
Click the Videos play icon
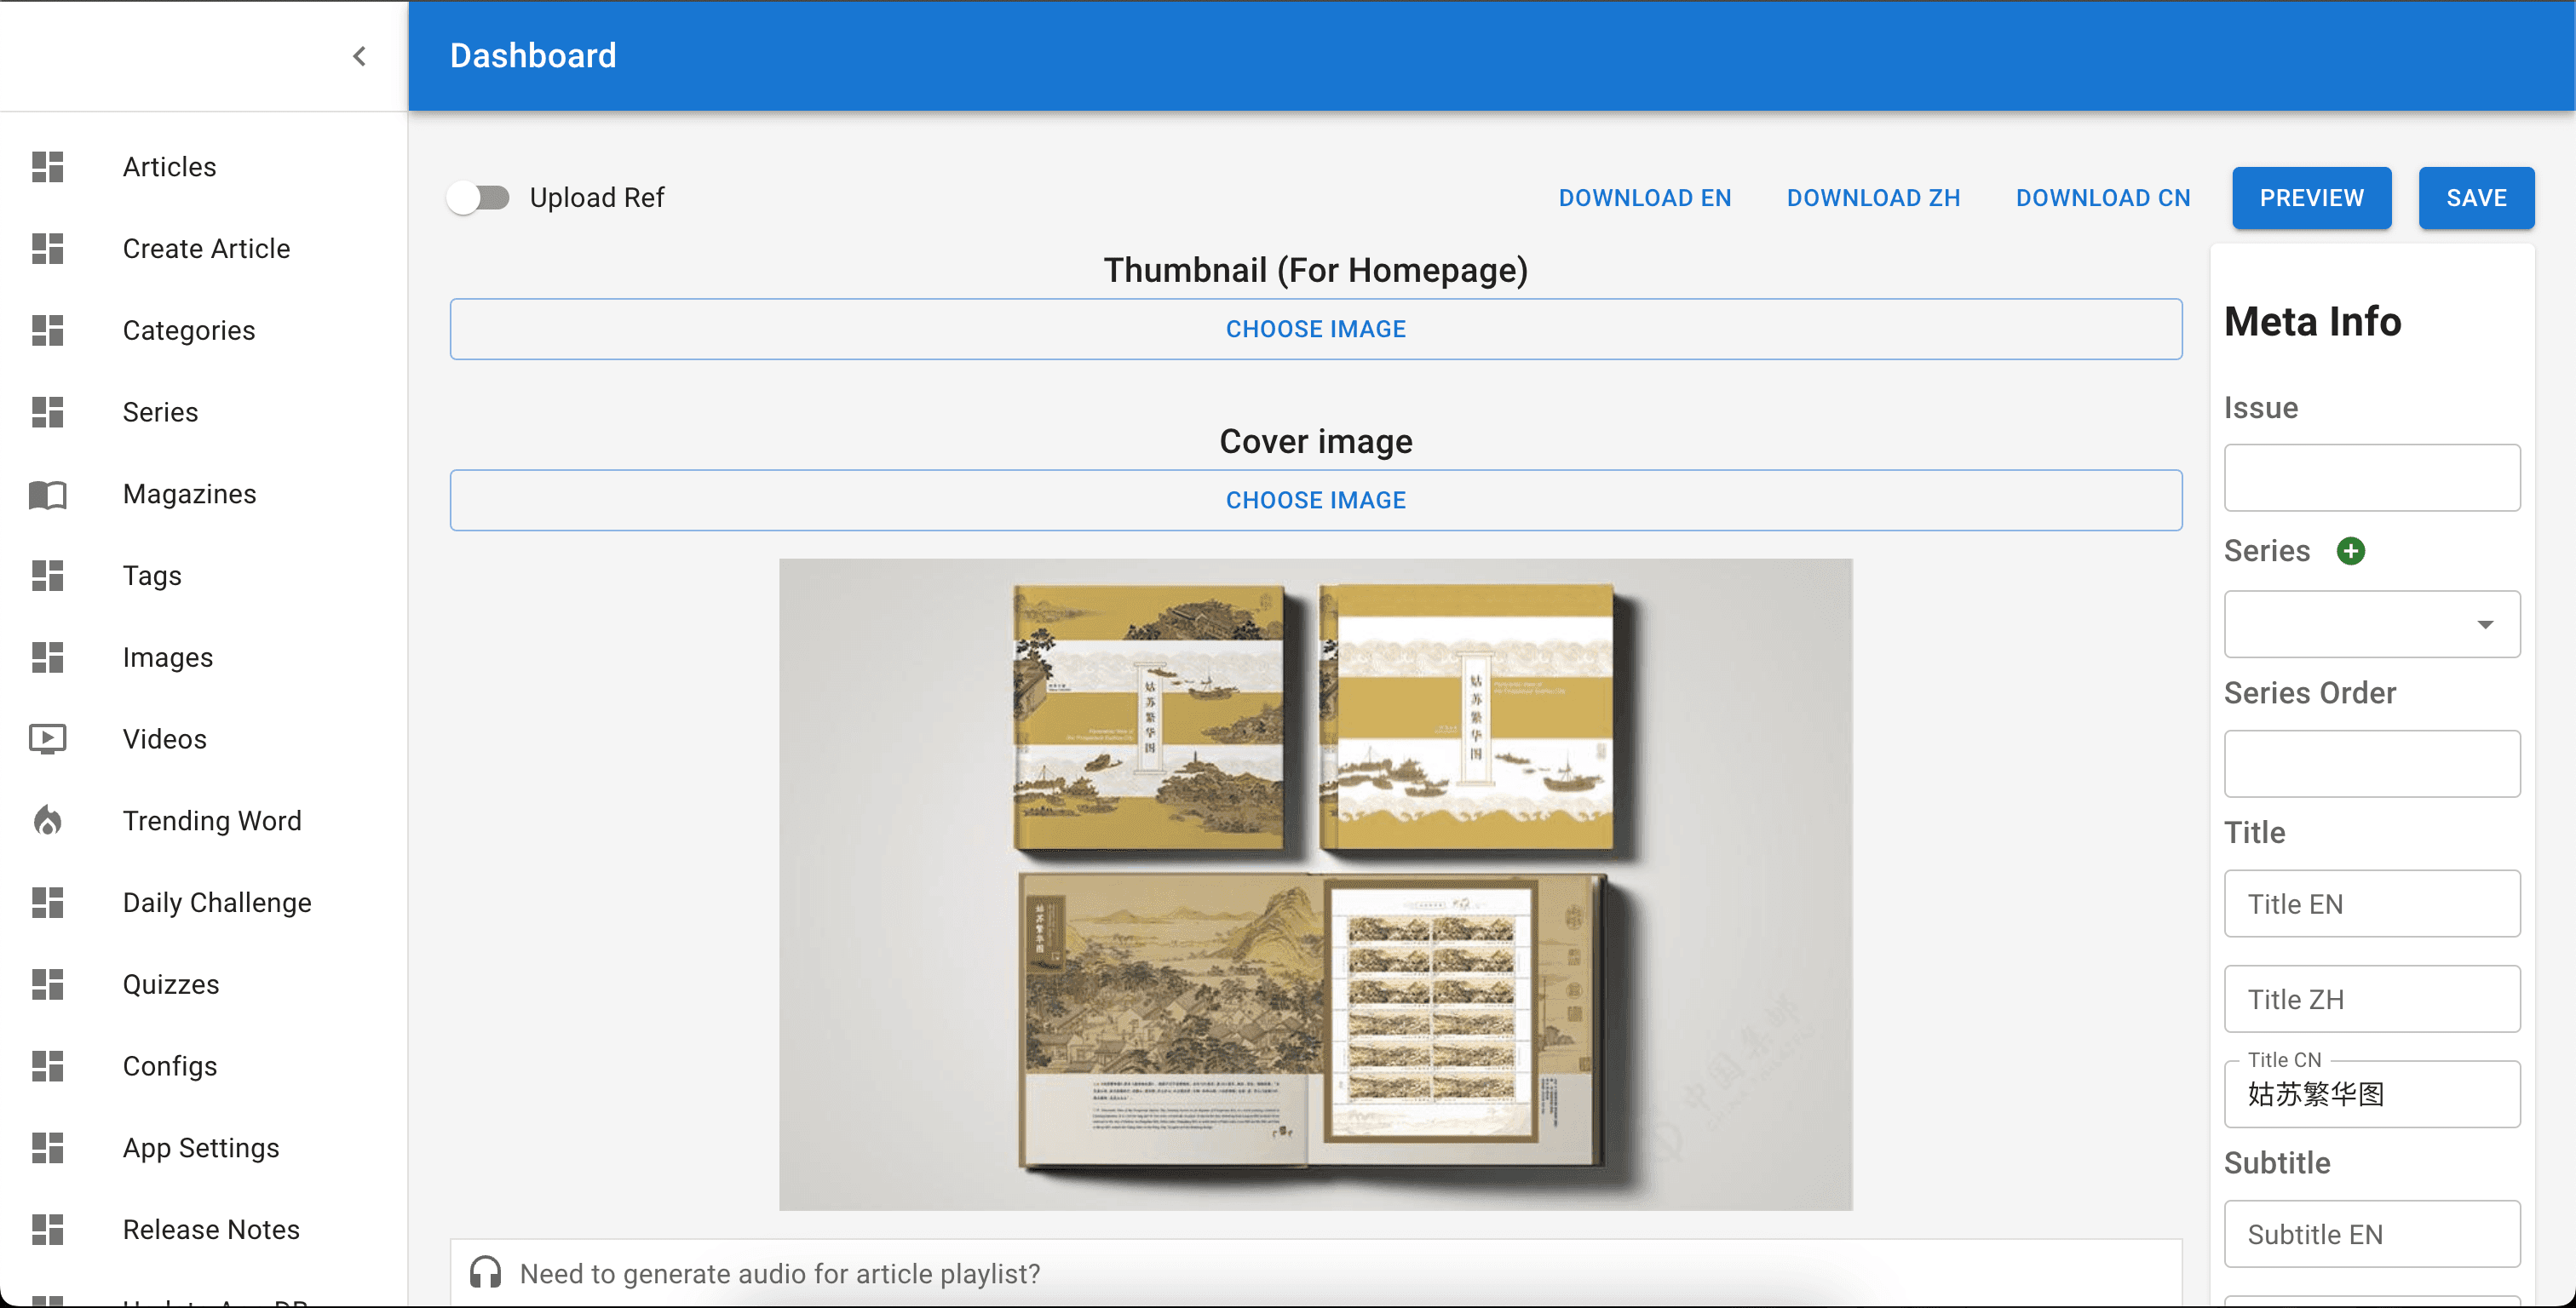coord(47,739)
